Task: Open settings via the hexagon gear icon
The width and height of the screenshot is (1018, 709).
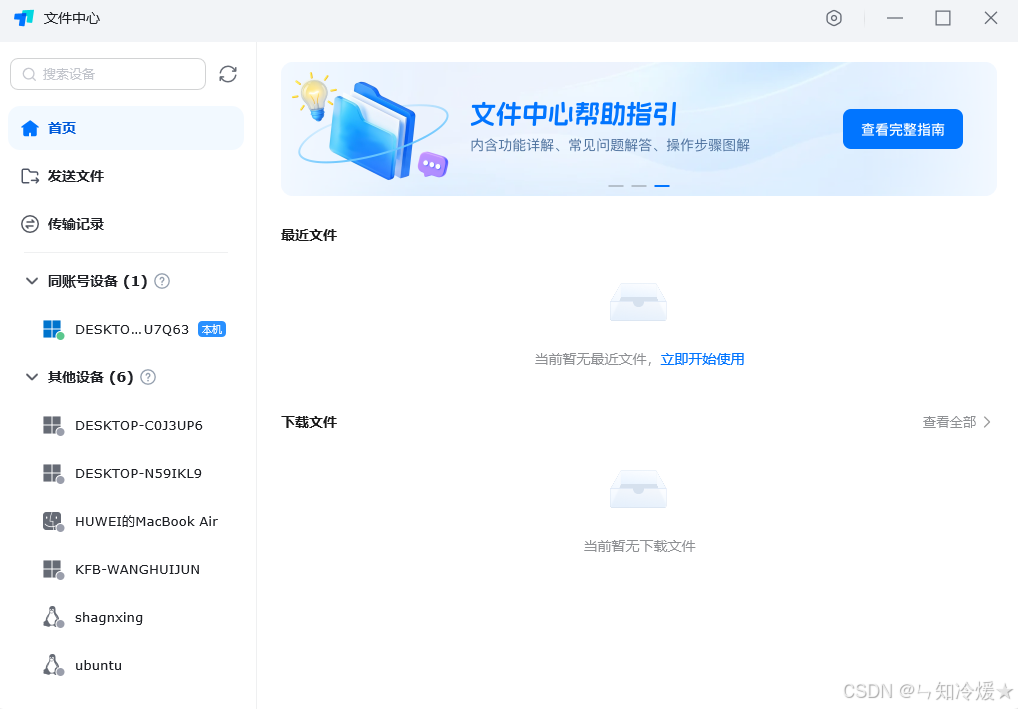Action: 834,18
